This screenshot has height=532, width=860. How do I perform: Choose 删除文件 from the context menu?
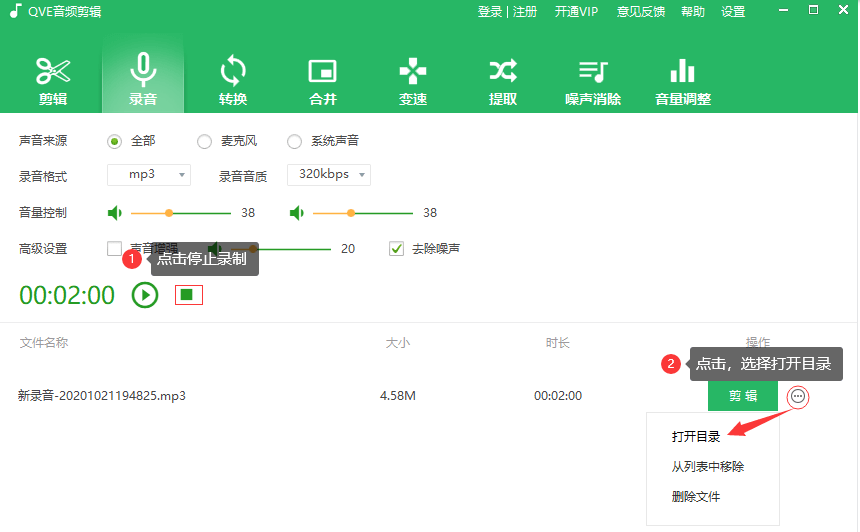(696, 497)
